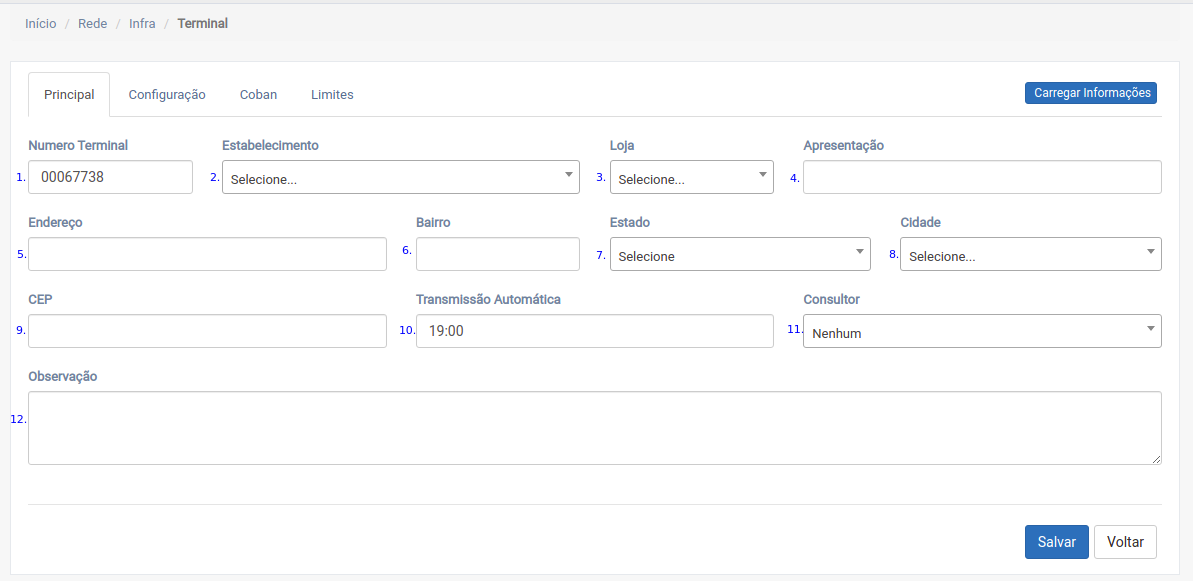
Task: Click the Numero Terminal input field
Action: (x=110, y=177)
